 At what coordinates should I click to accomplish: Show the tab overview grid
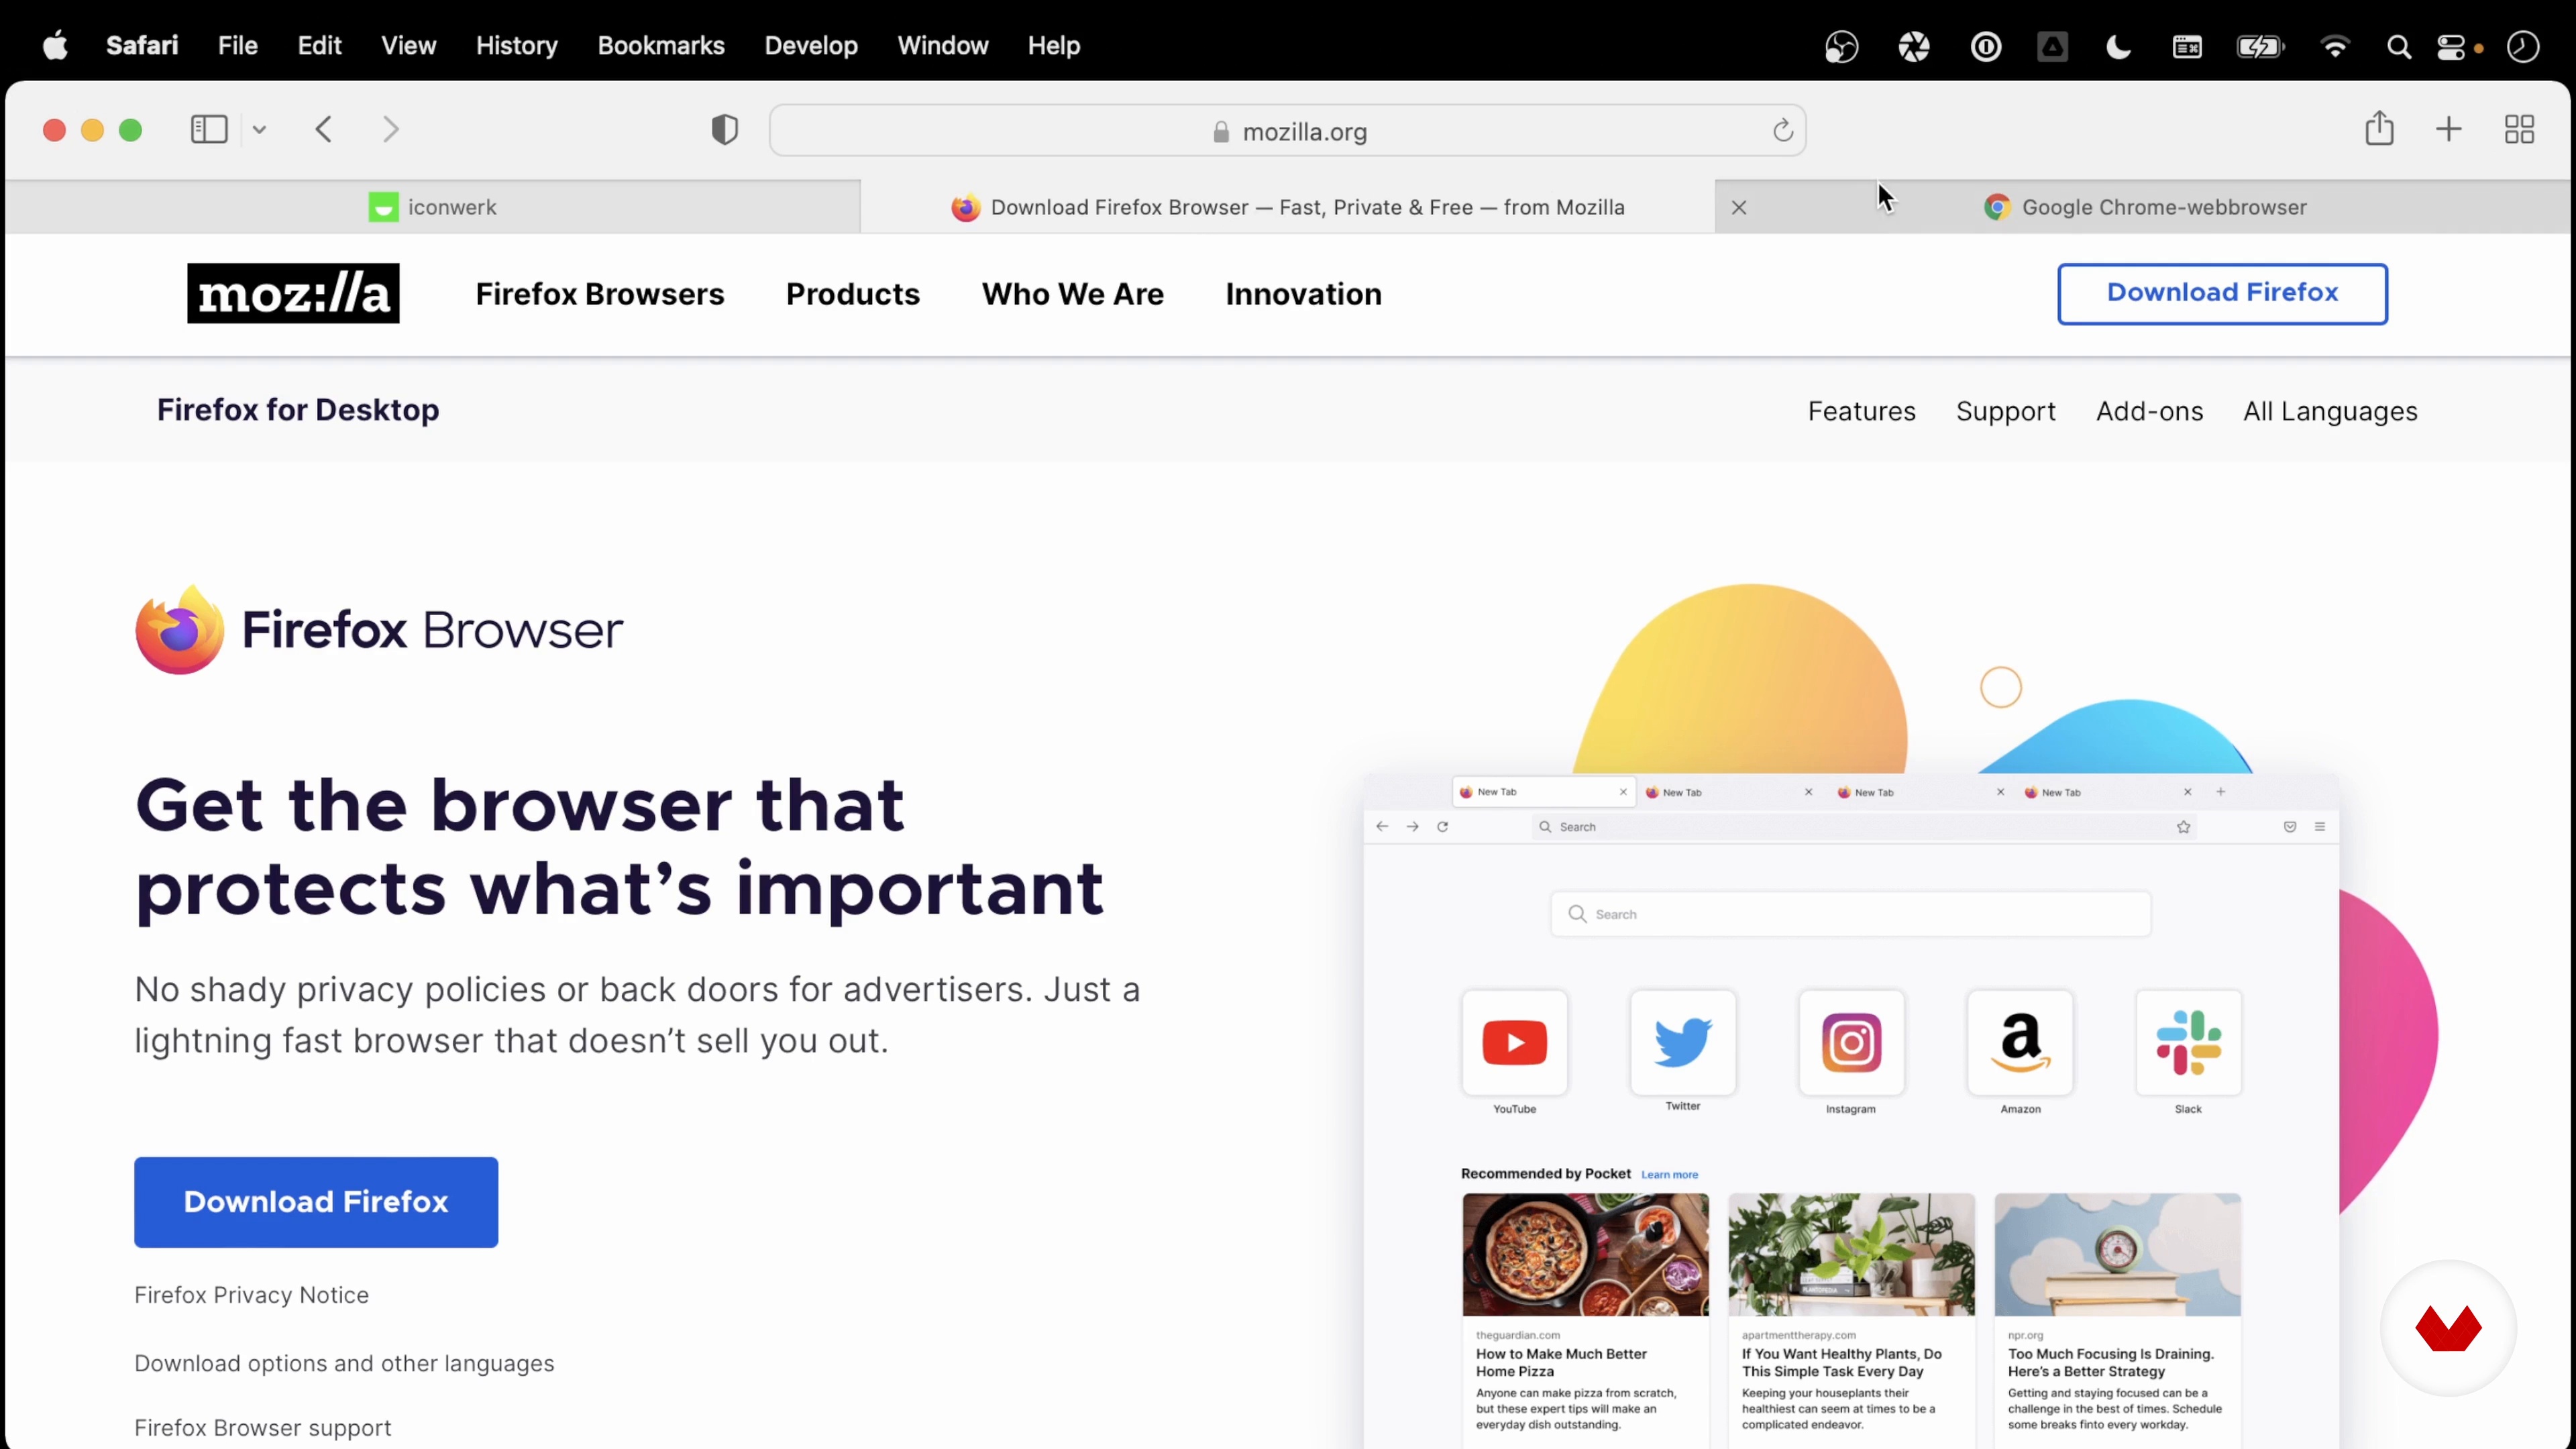pyautogui.click(x=2519, y=129)
